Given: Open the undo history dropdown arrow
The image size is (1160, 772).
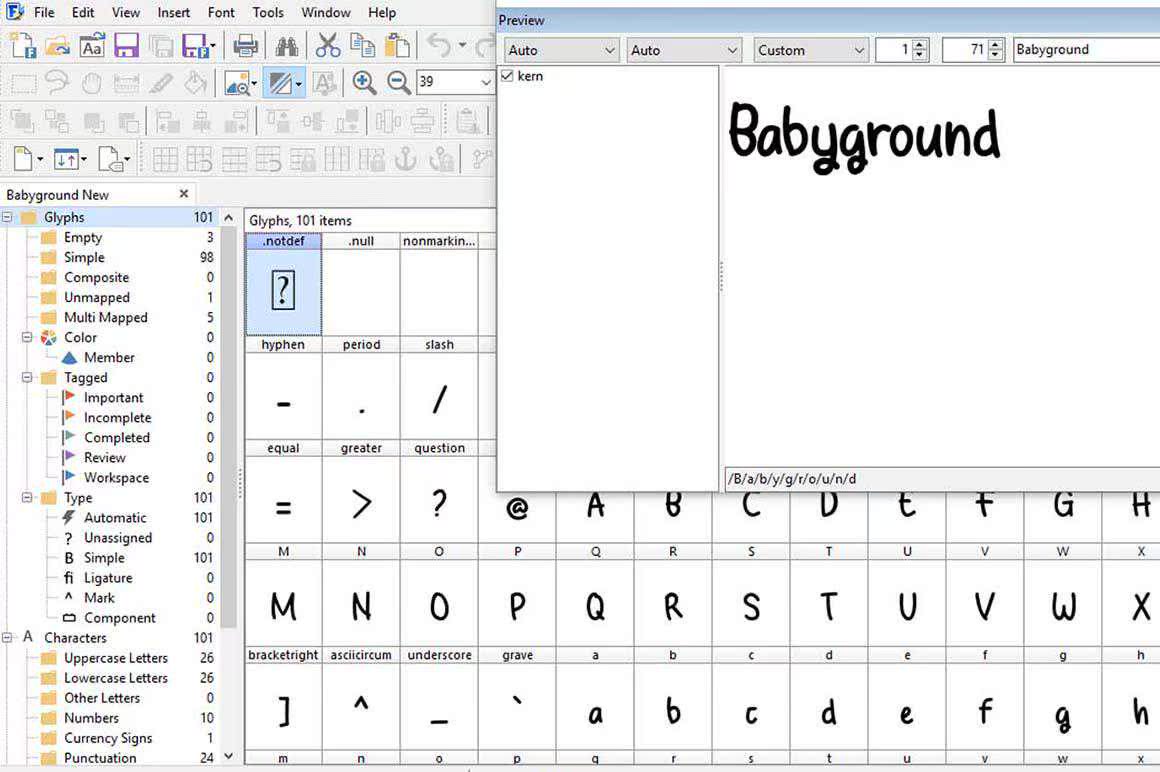Looking at the screenshot, I should tap(462, 47).
